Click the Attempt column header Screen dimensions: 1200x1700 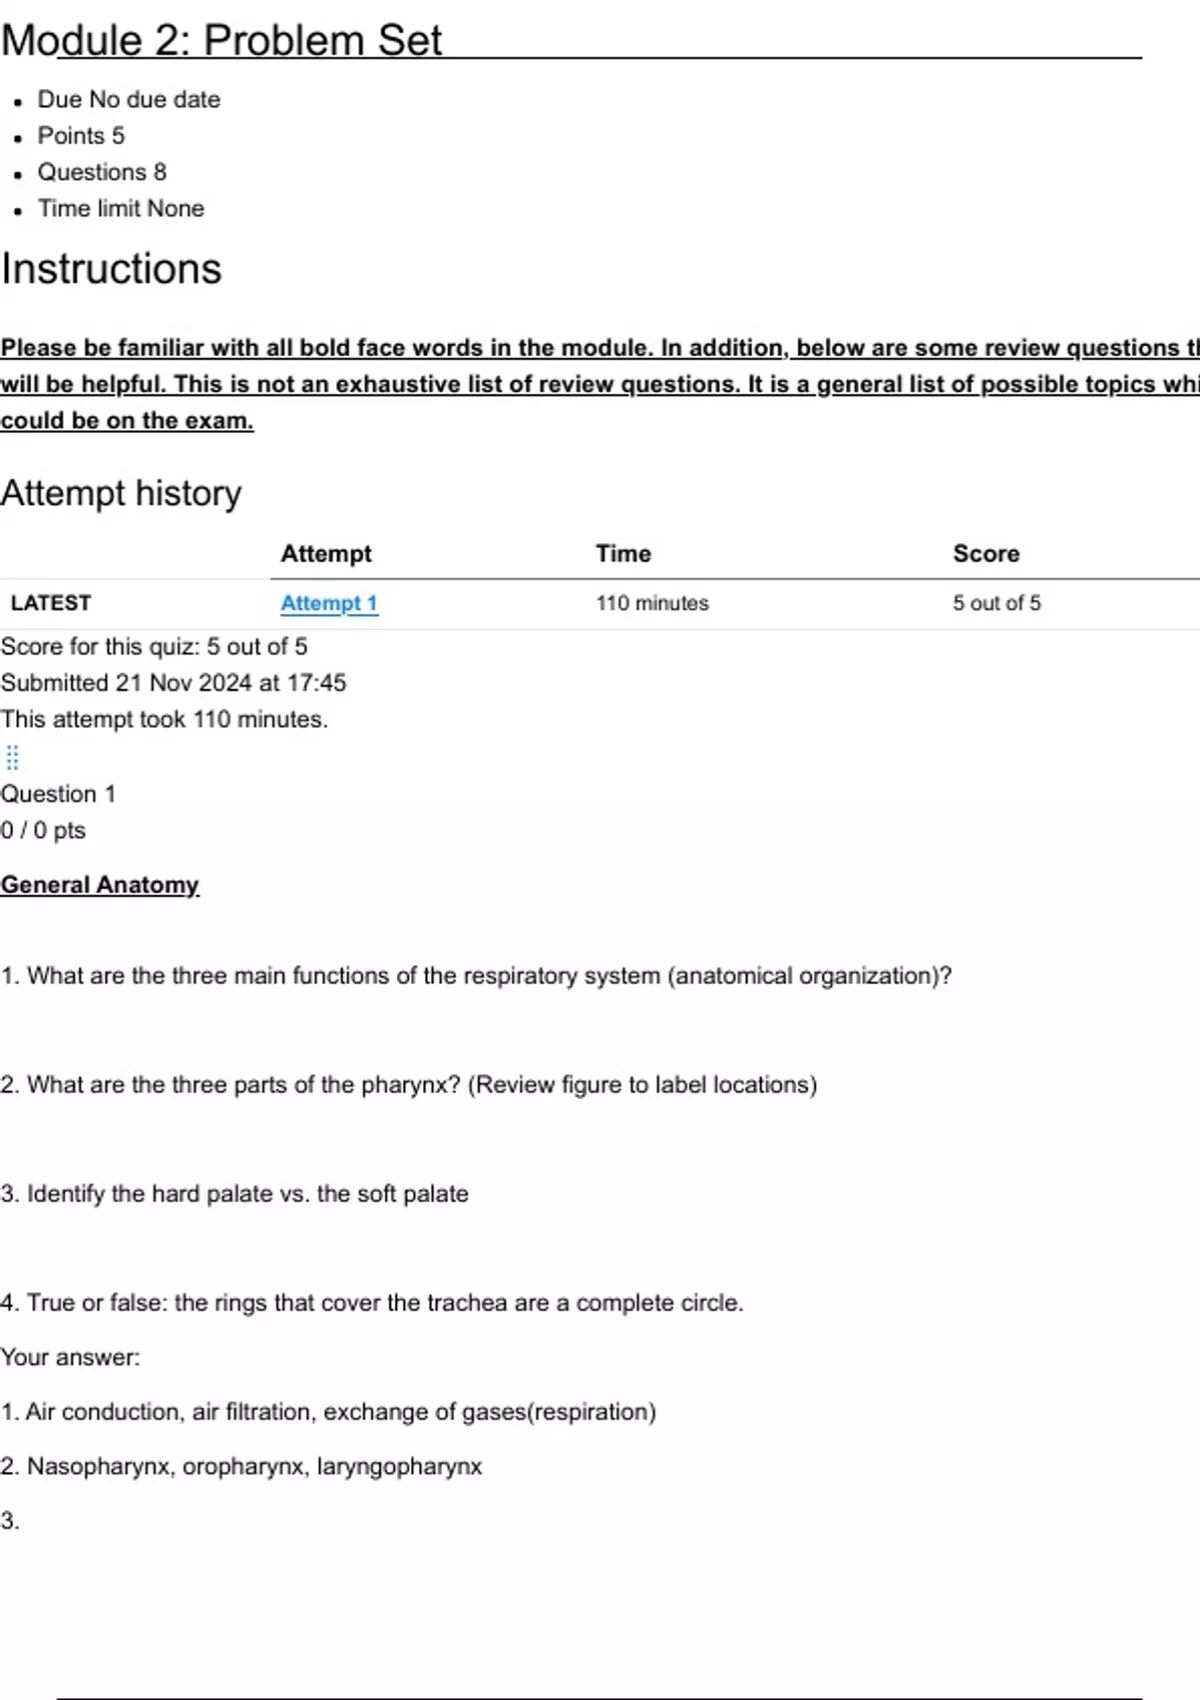(x=326, y=553)
